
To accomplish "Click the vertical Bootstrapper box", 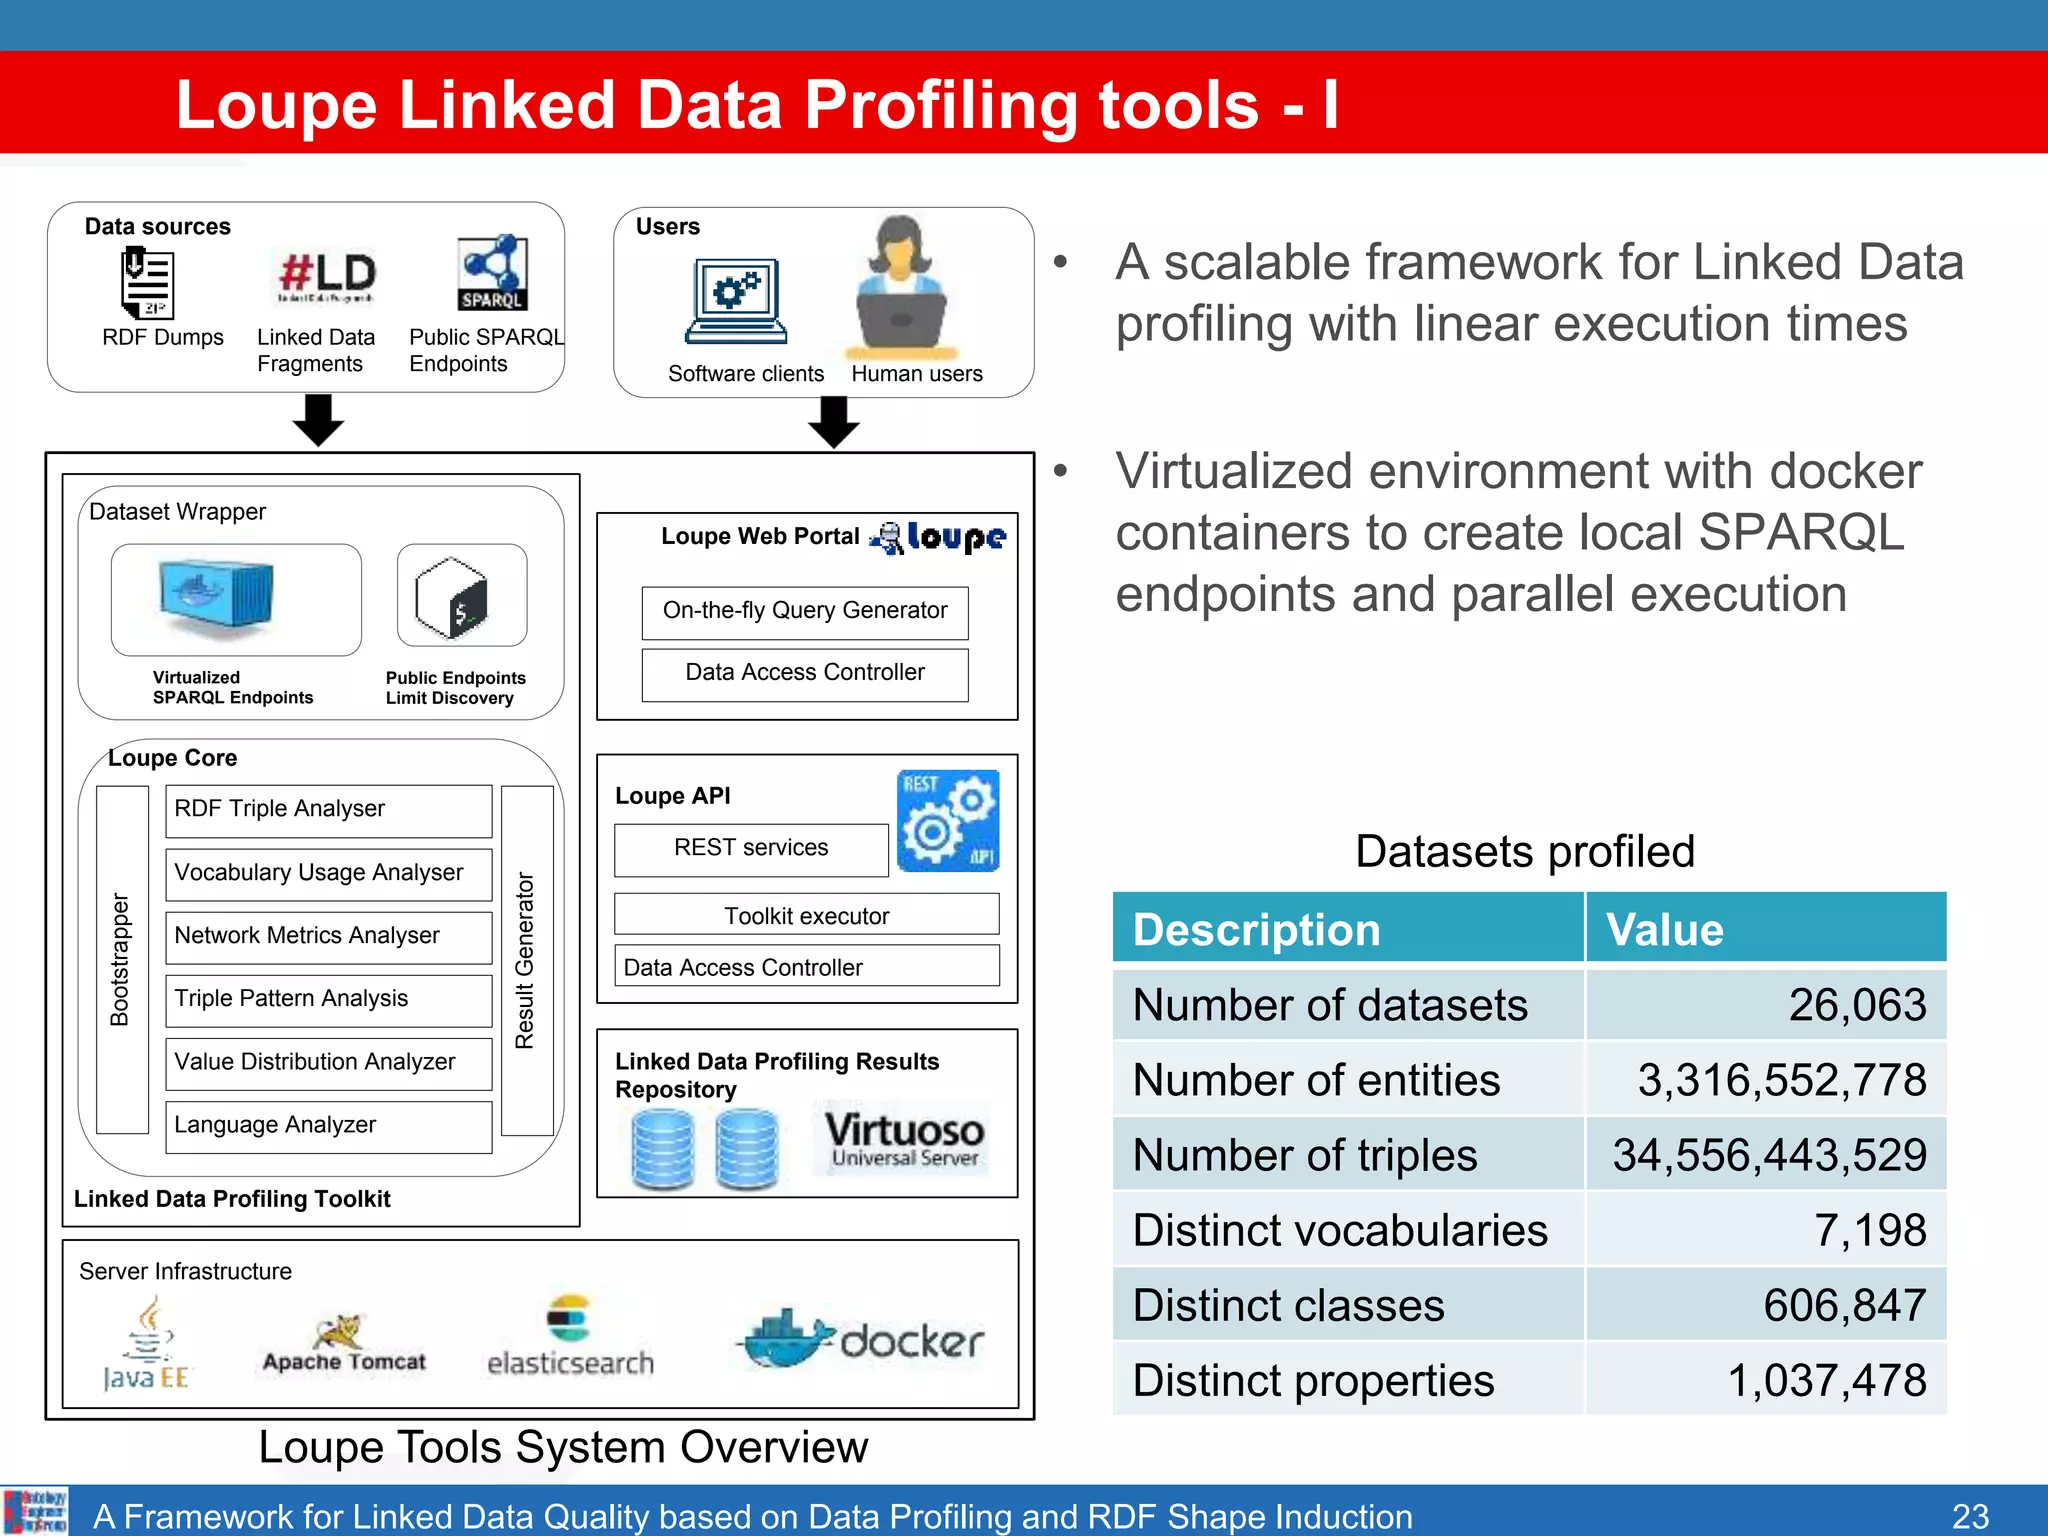I will click(x=122, y=960).
